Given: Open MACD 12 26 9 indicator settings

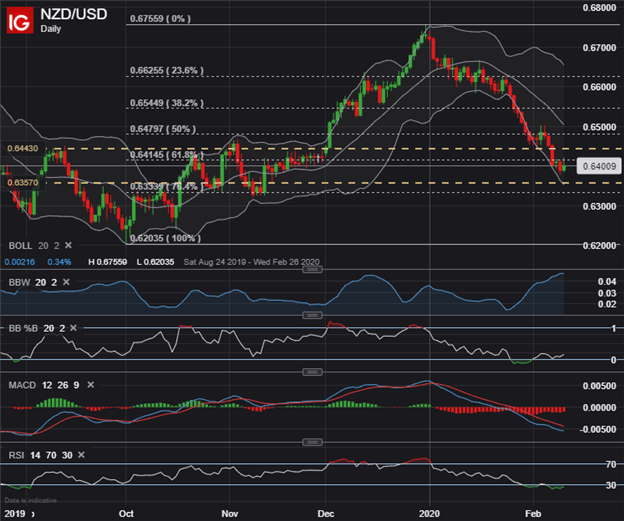Looking at the screenshot, I should tap(44, 385).
